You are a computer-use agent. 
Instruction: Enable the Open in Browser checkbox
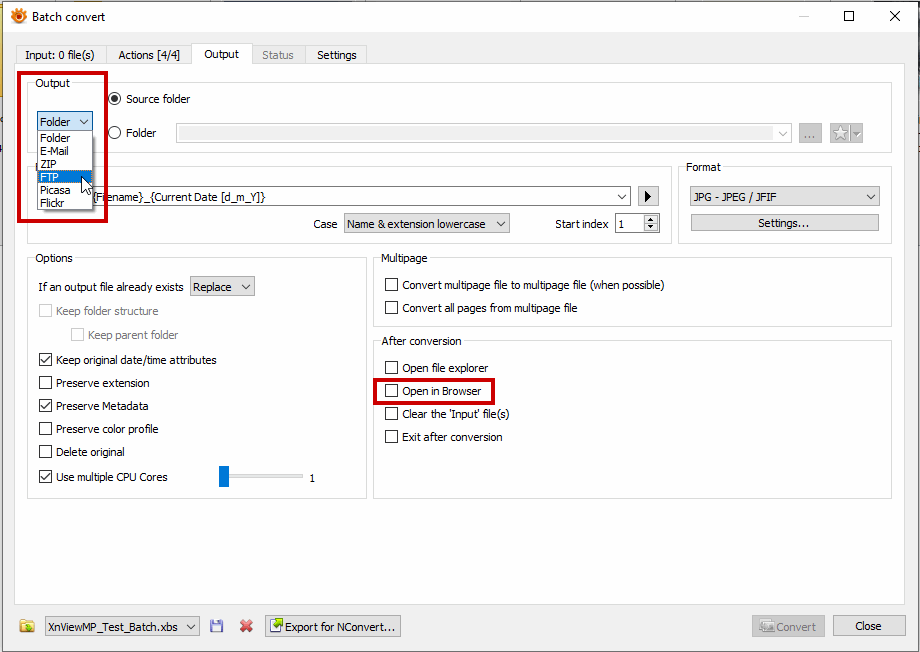coord(392,391)
